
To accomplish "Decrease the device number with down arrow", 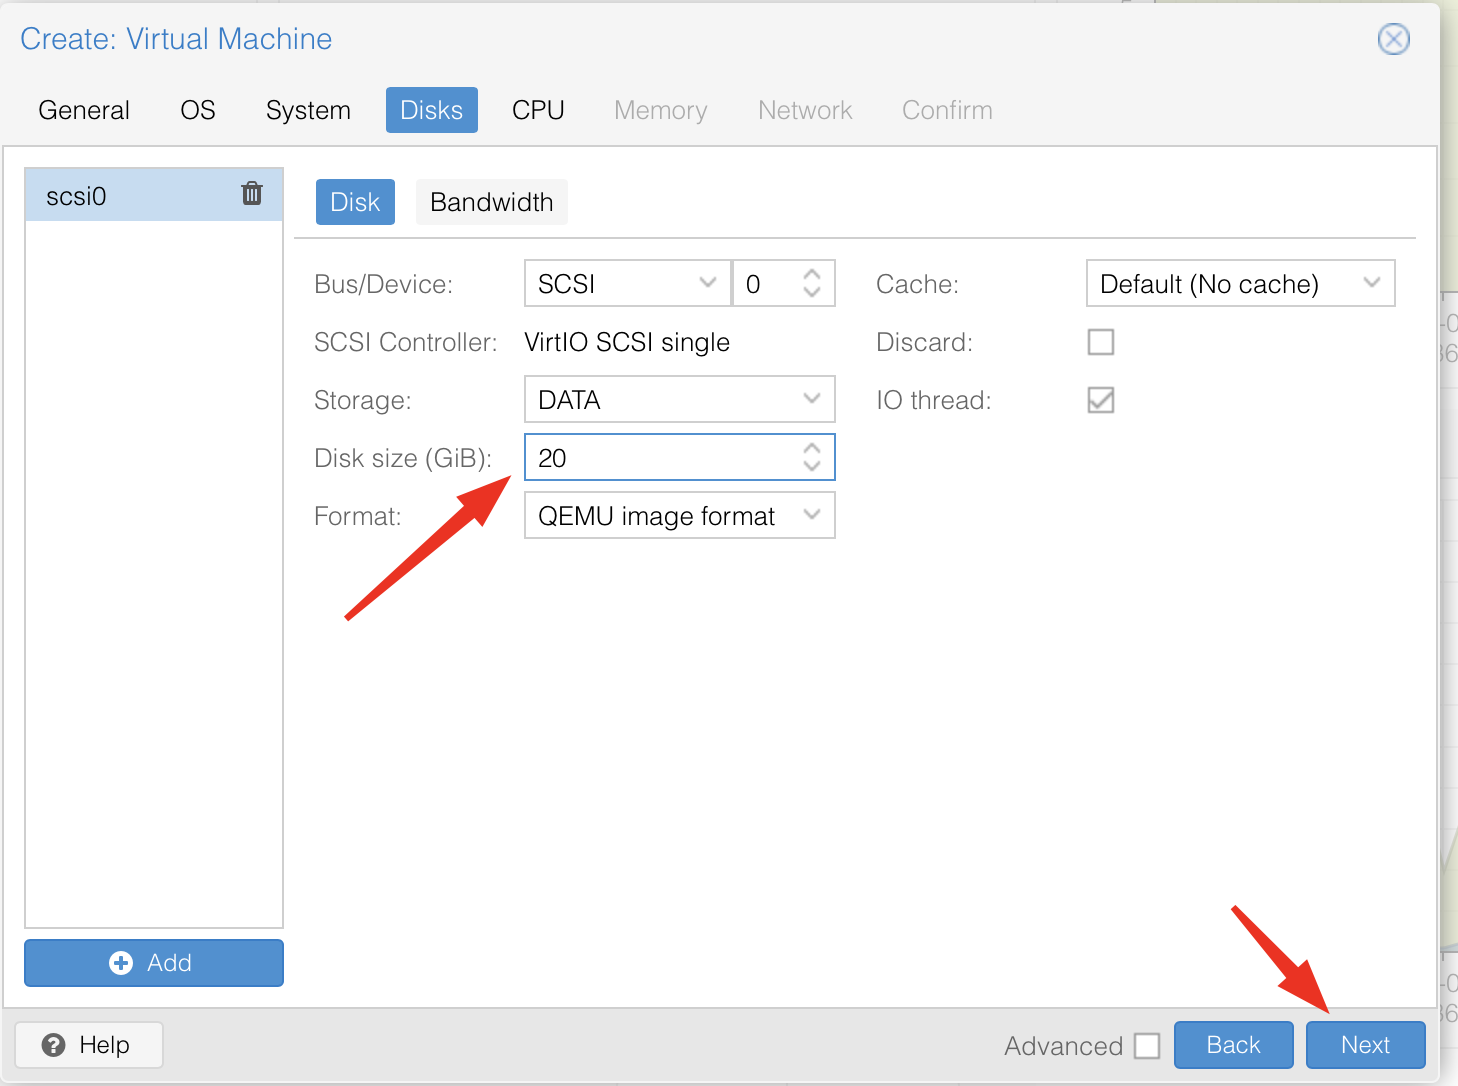I will coord(812,292).
